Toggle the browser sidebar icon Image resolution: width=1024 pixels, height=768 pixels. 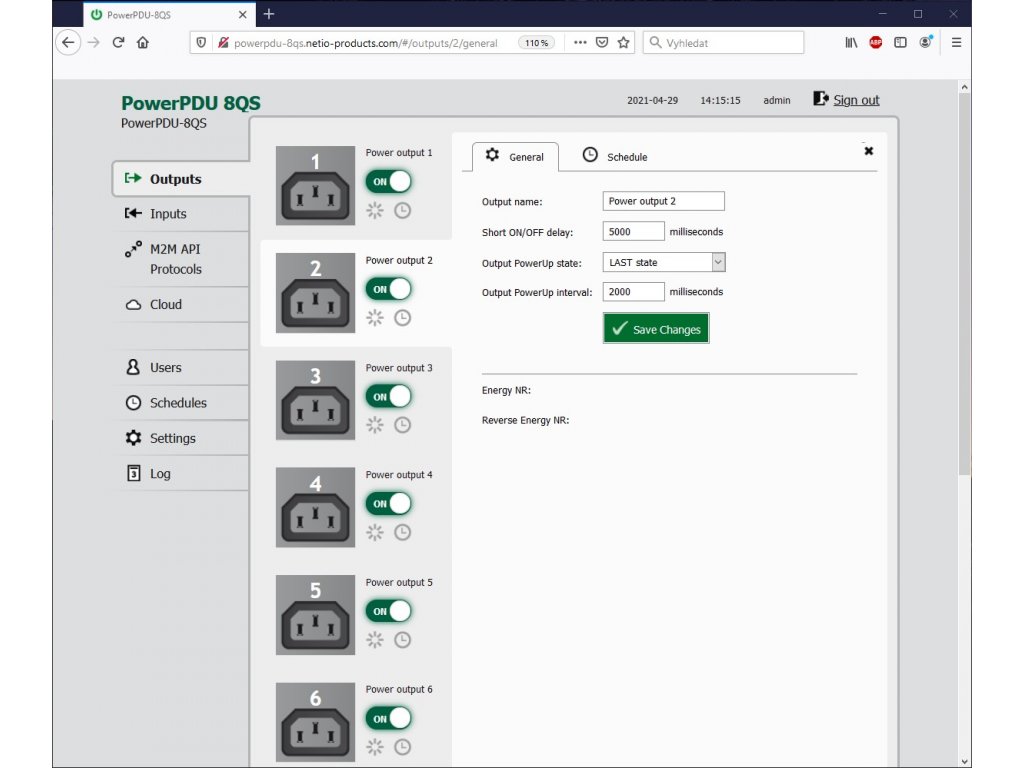point(901,42)
